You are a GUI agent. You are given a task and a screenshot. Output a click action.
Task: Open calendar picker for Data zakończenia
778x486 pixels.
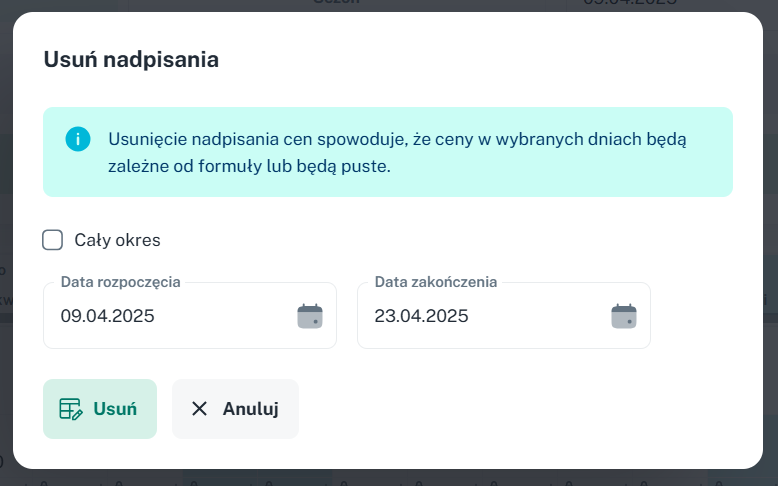(624, 316)
